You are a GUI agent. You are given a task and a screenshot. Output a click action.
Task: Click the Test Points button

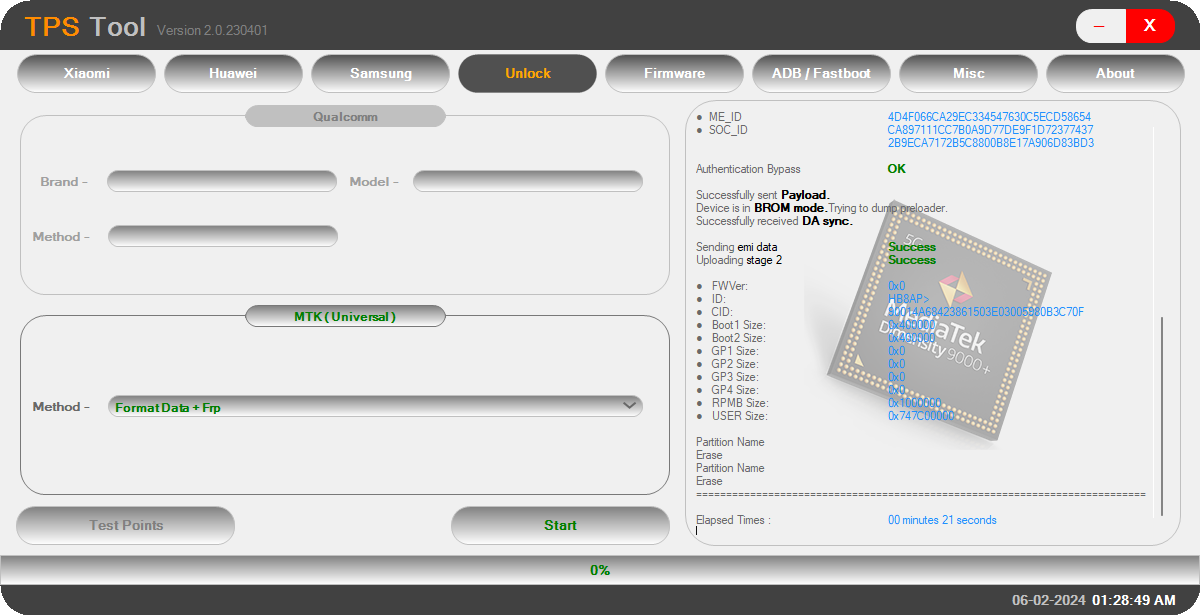point(126,525)
